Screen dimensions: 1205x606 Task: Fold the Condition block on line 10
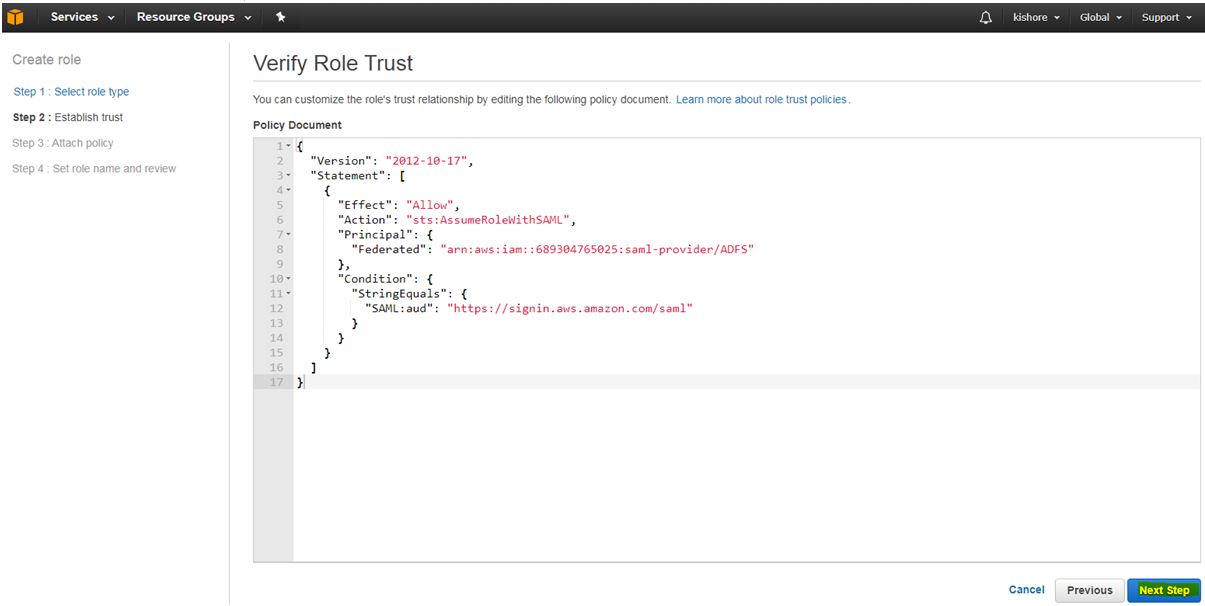tap(288, 279)
